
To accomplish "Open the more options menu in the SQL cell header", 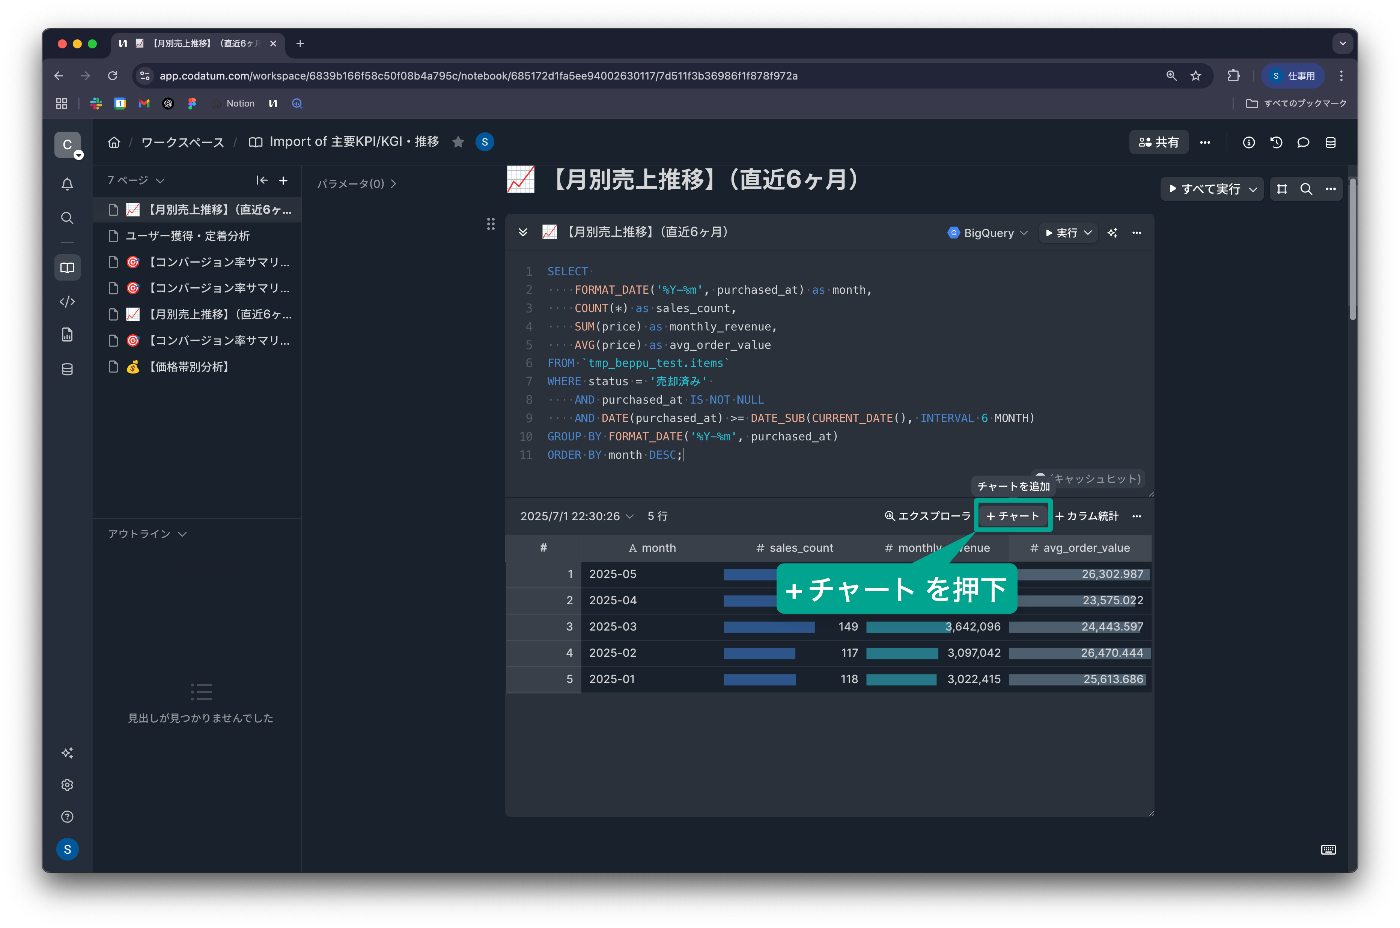I will 1136,232.
